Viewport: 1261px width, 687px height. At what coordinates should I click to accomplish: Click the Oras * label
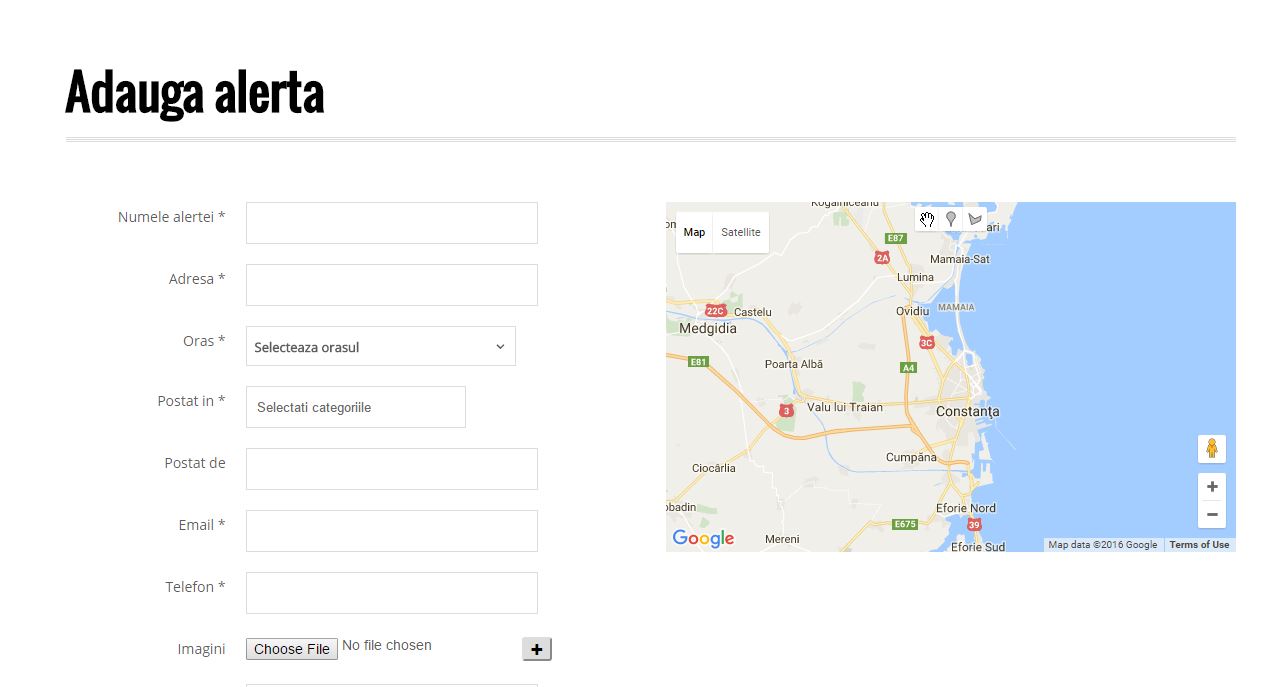click(204, 341)
